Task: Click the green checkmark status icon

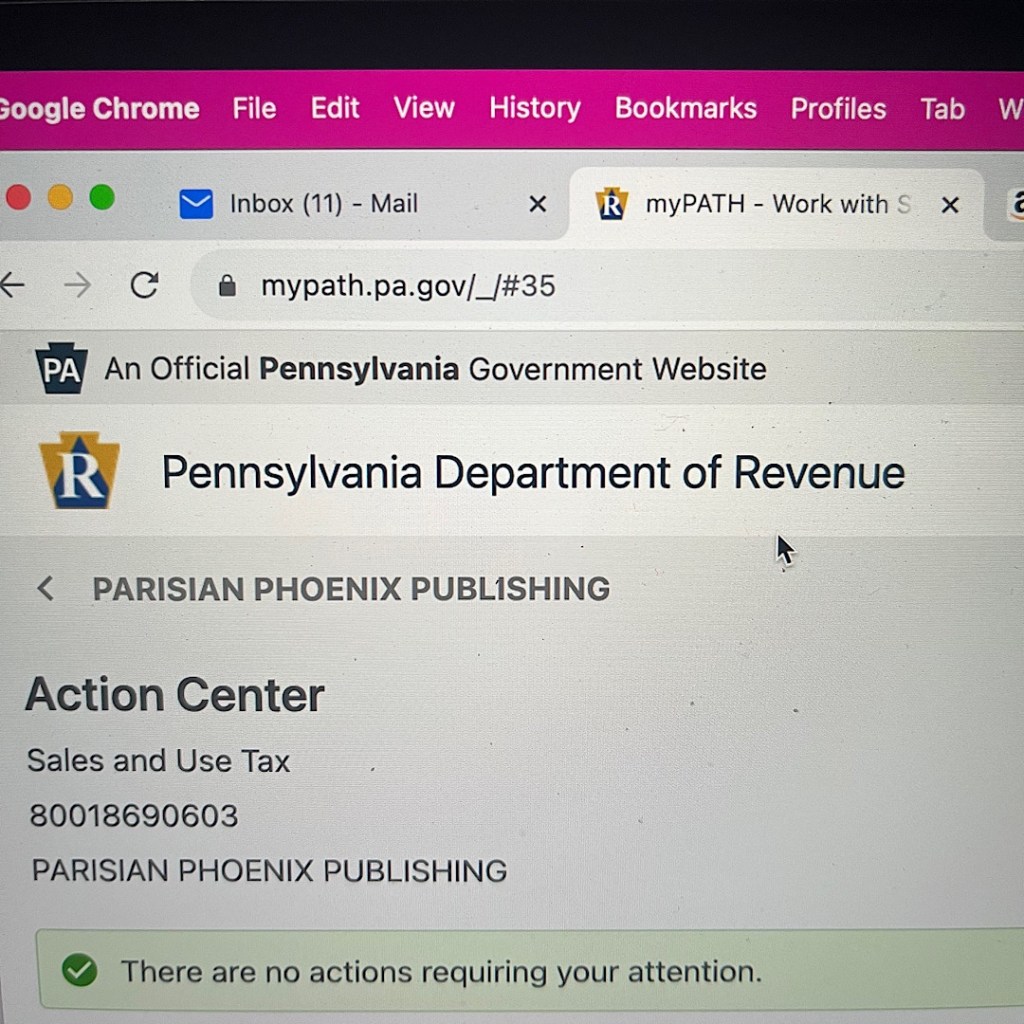Action: click(79, 970)
